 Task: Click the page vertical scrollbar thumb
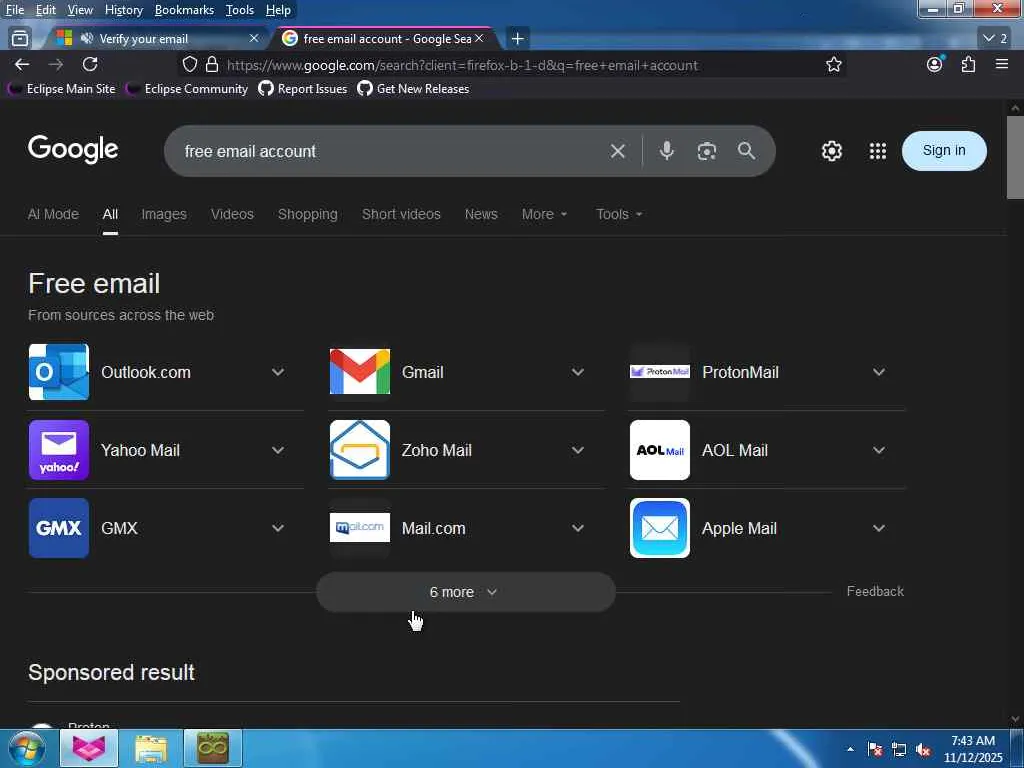[x=1015, y=157]
